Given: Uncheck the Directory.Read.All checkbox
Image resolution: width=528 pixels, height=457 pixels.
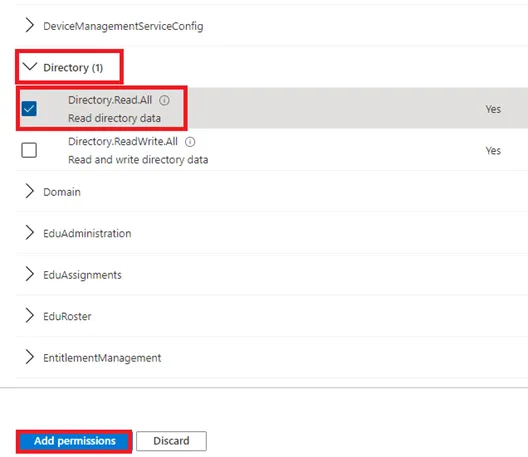Looking at the screenshot, I should pyautogui.click(x=29, y=108).
